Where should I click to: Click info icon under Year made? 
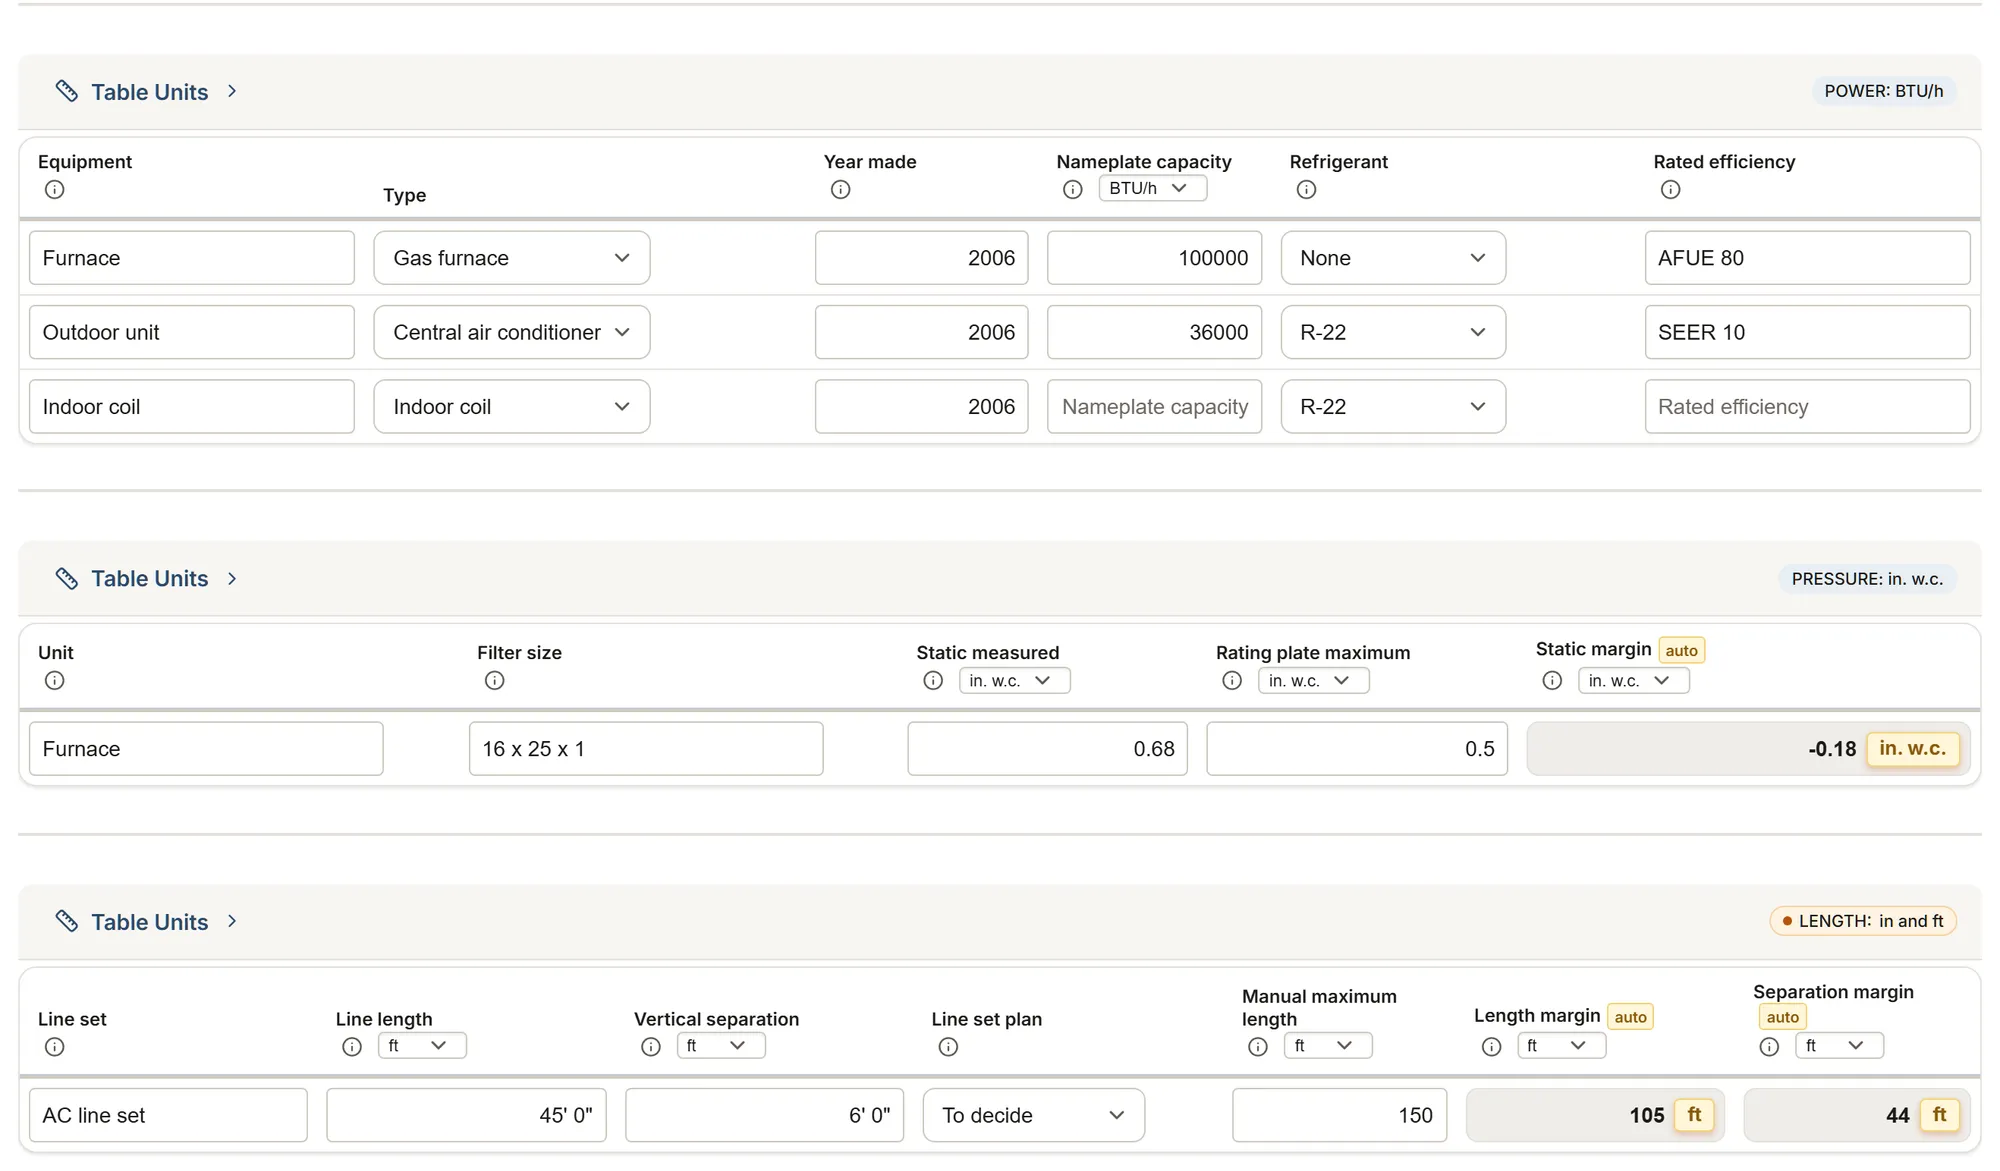pos(841,189)
